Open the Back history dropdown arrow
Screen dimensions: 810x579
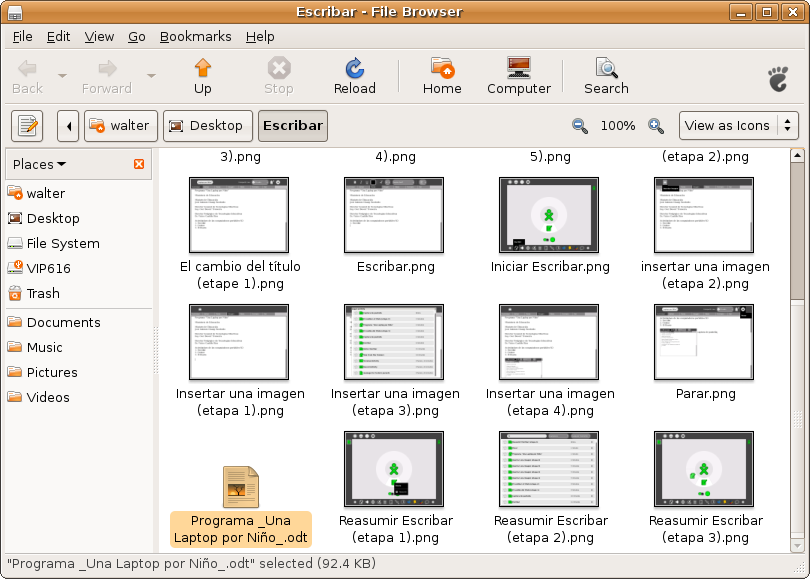pyautogui.click(x=62, y=76)
